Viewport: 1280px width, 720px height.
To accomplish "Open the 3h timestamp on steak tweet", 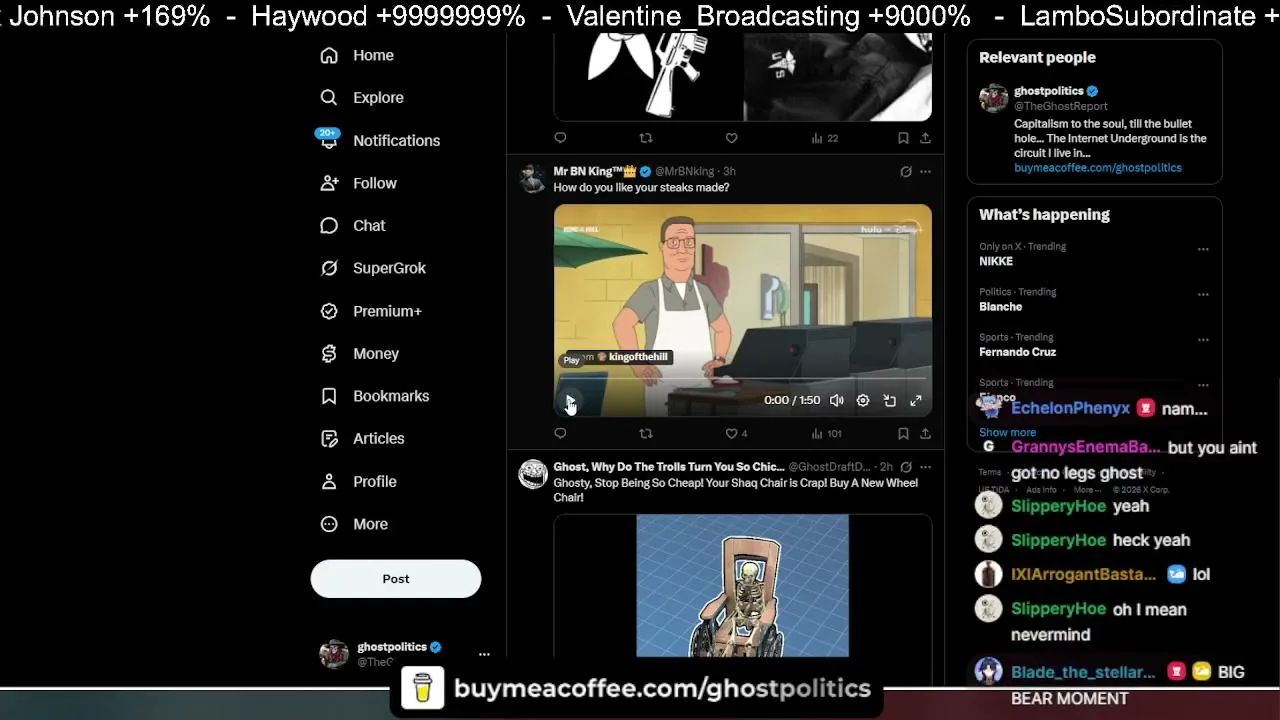I will point(729,172).
